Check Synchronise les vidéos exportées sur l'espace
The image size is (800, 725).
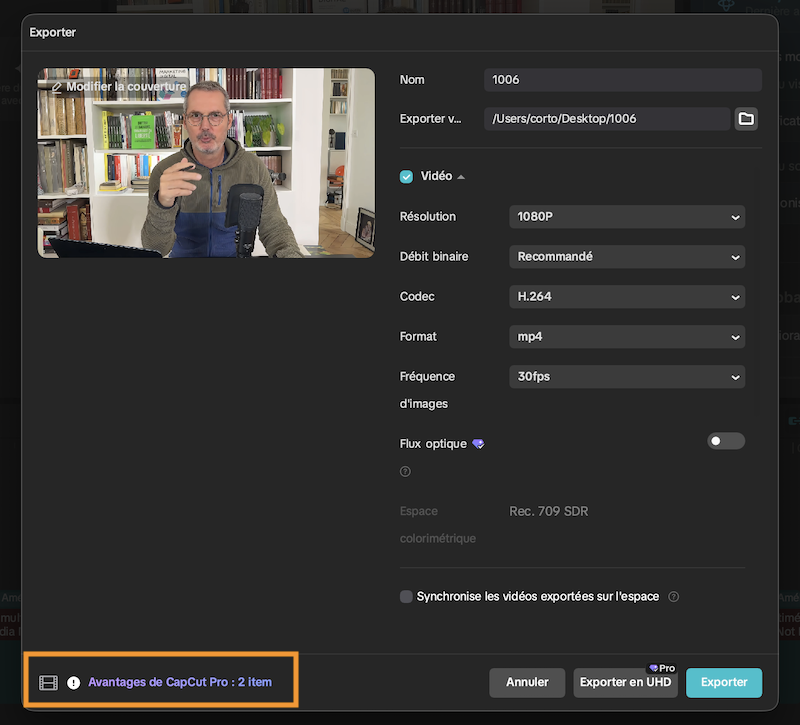[406, 597]
